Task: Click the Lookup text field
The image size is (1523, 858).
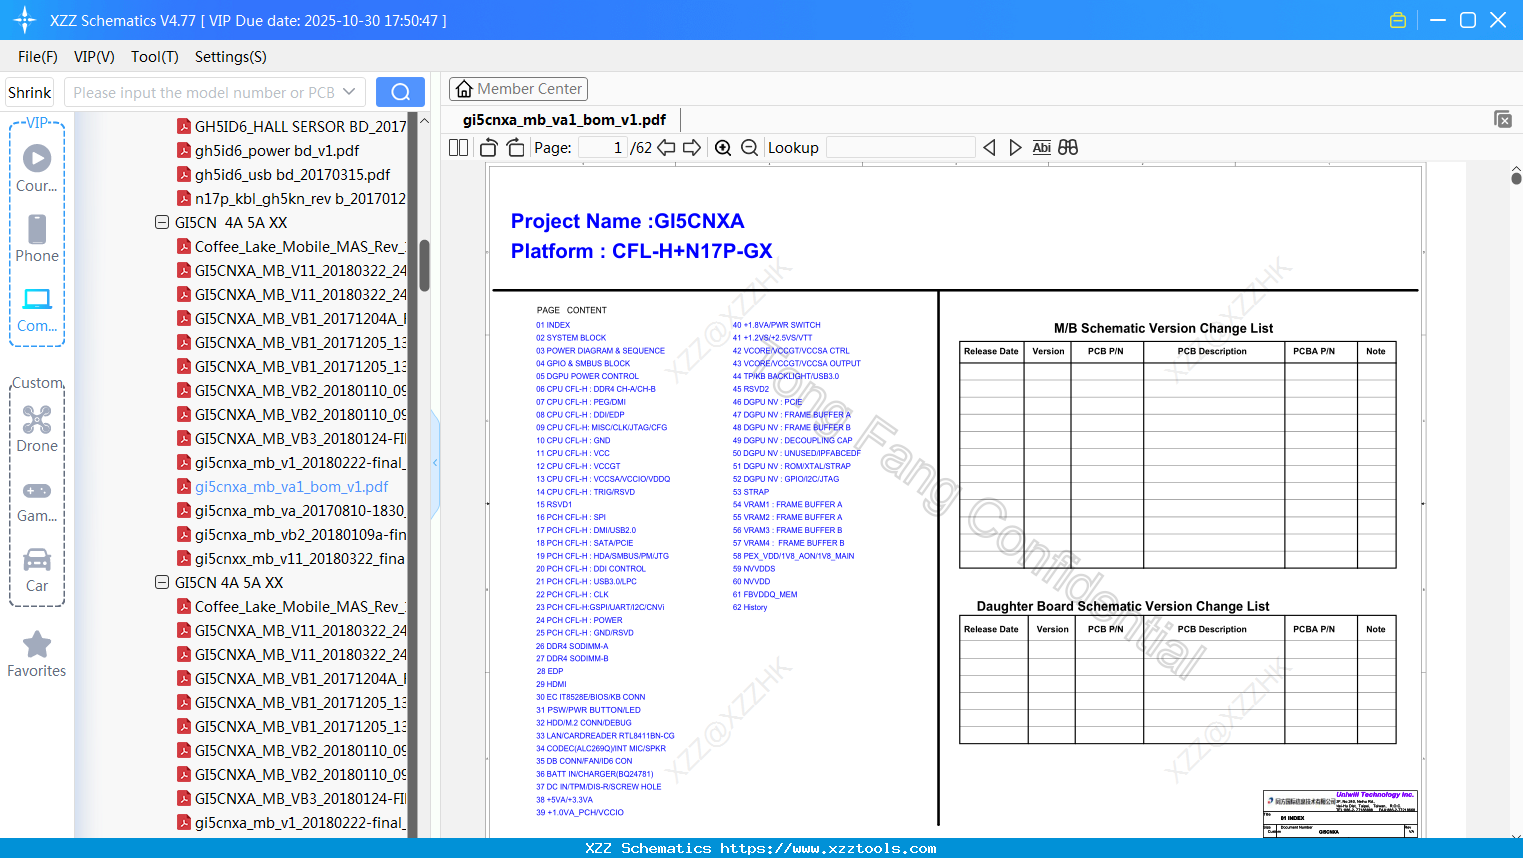Action: [901, 147]
